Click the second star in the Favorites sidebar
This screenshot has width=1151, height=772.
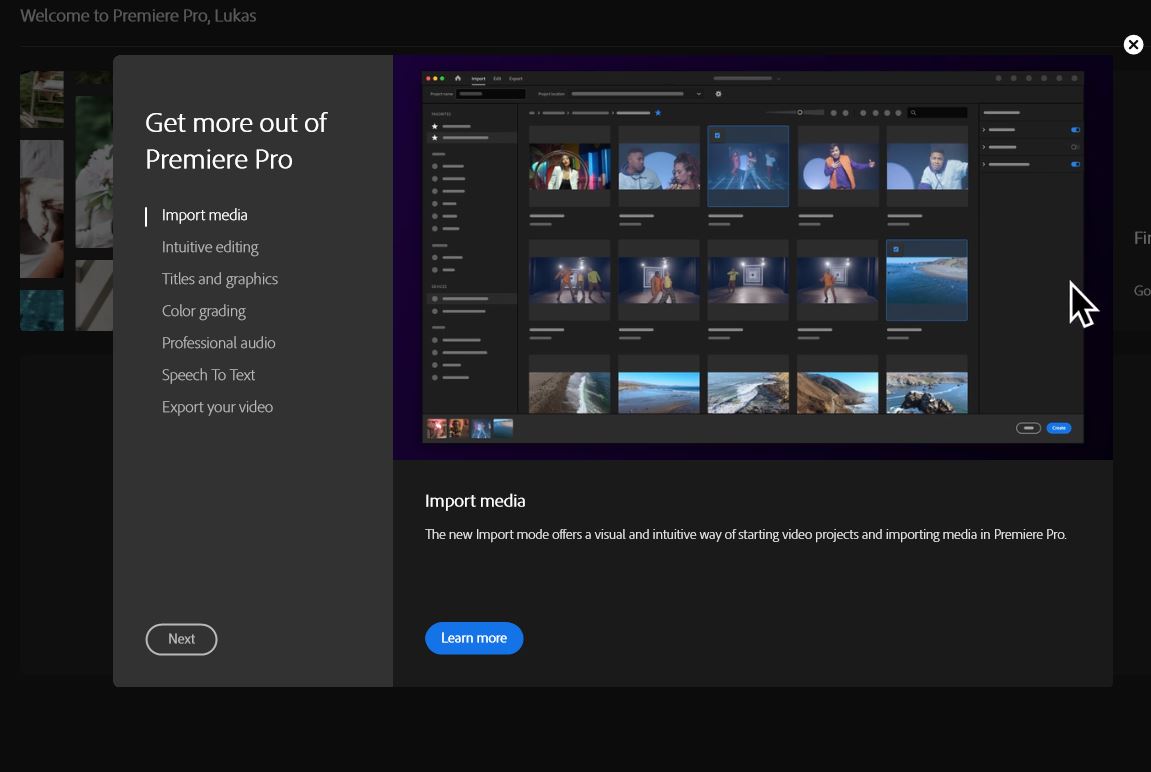(433, 137)
